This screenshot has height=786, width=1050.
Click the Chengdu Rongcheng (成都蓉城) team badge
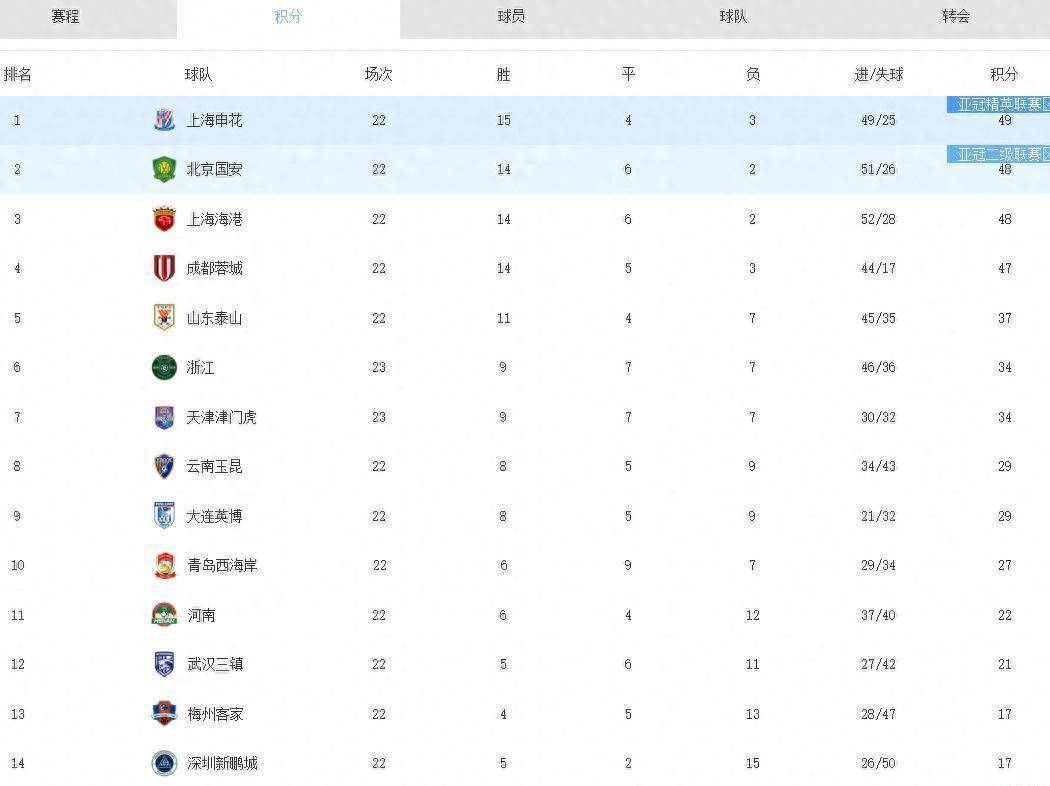(x=164, y=268)
